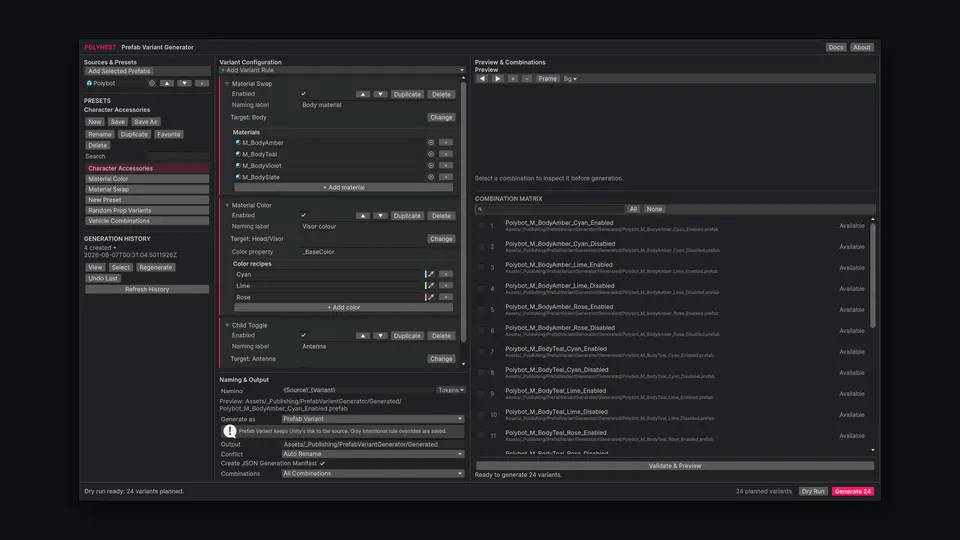Go to next preview combination
The width and height of the screenshot is (960, 540).
[x=497, y=78]
